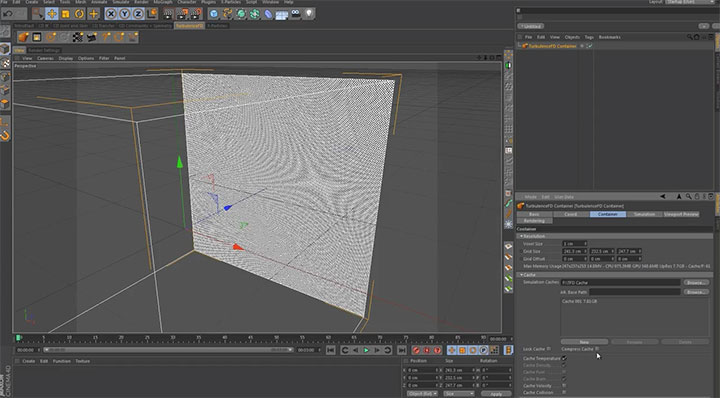Click the Autokeying red icon
720x398 pixels.
pyautogui.click(x=427, y=350)
